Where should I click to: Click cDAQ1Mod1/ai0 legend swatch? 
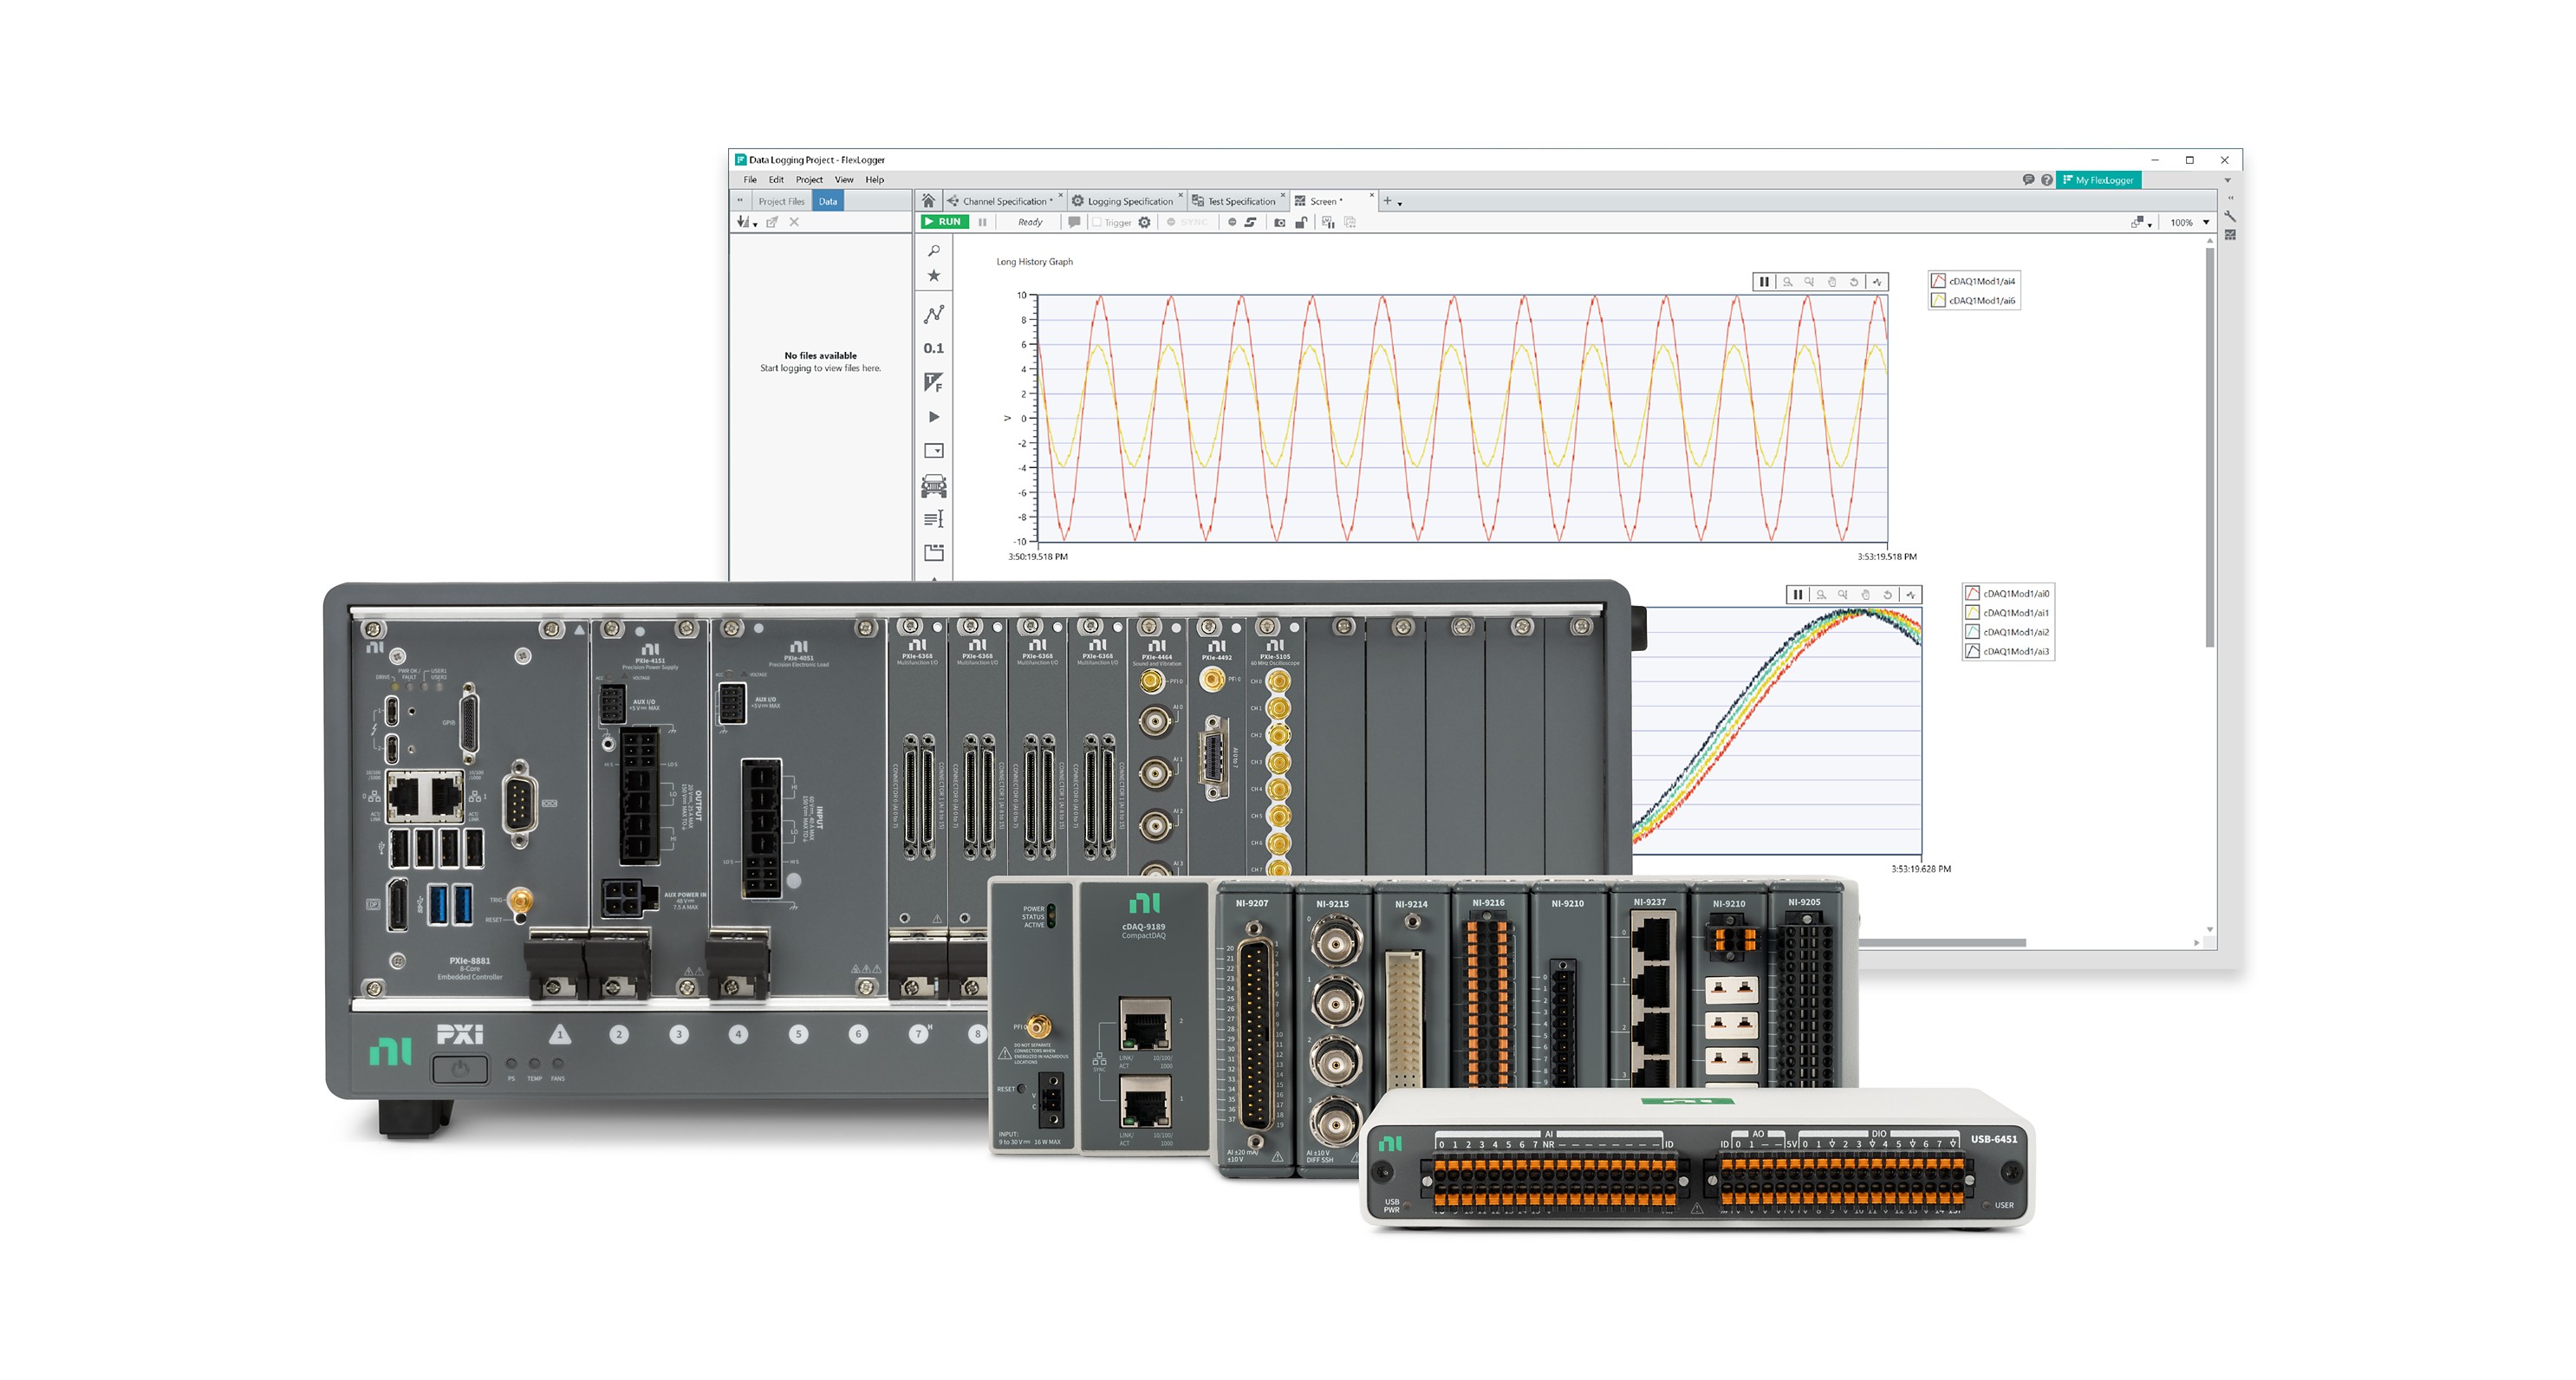1972,593
